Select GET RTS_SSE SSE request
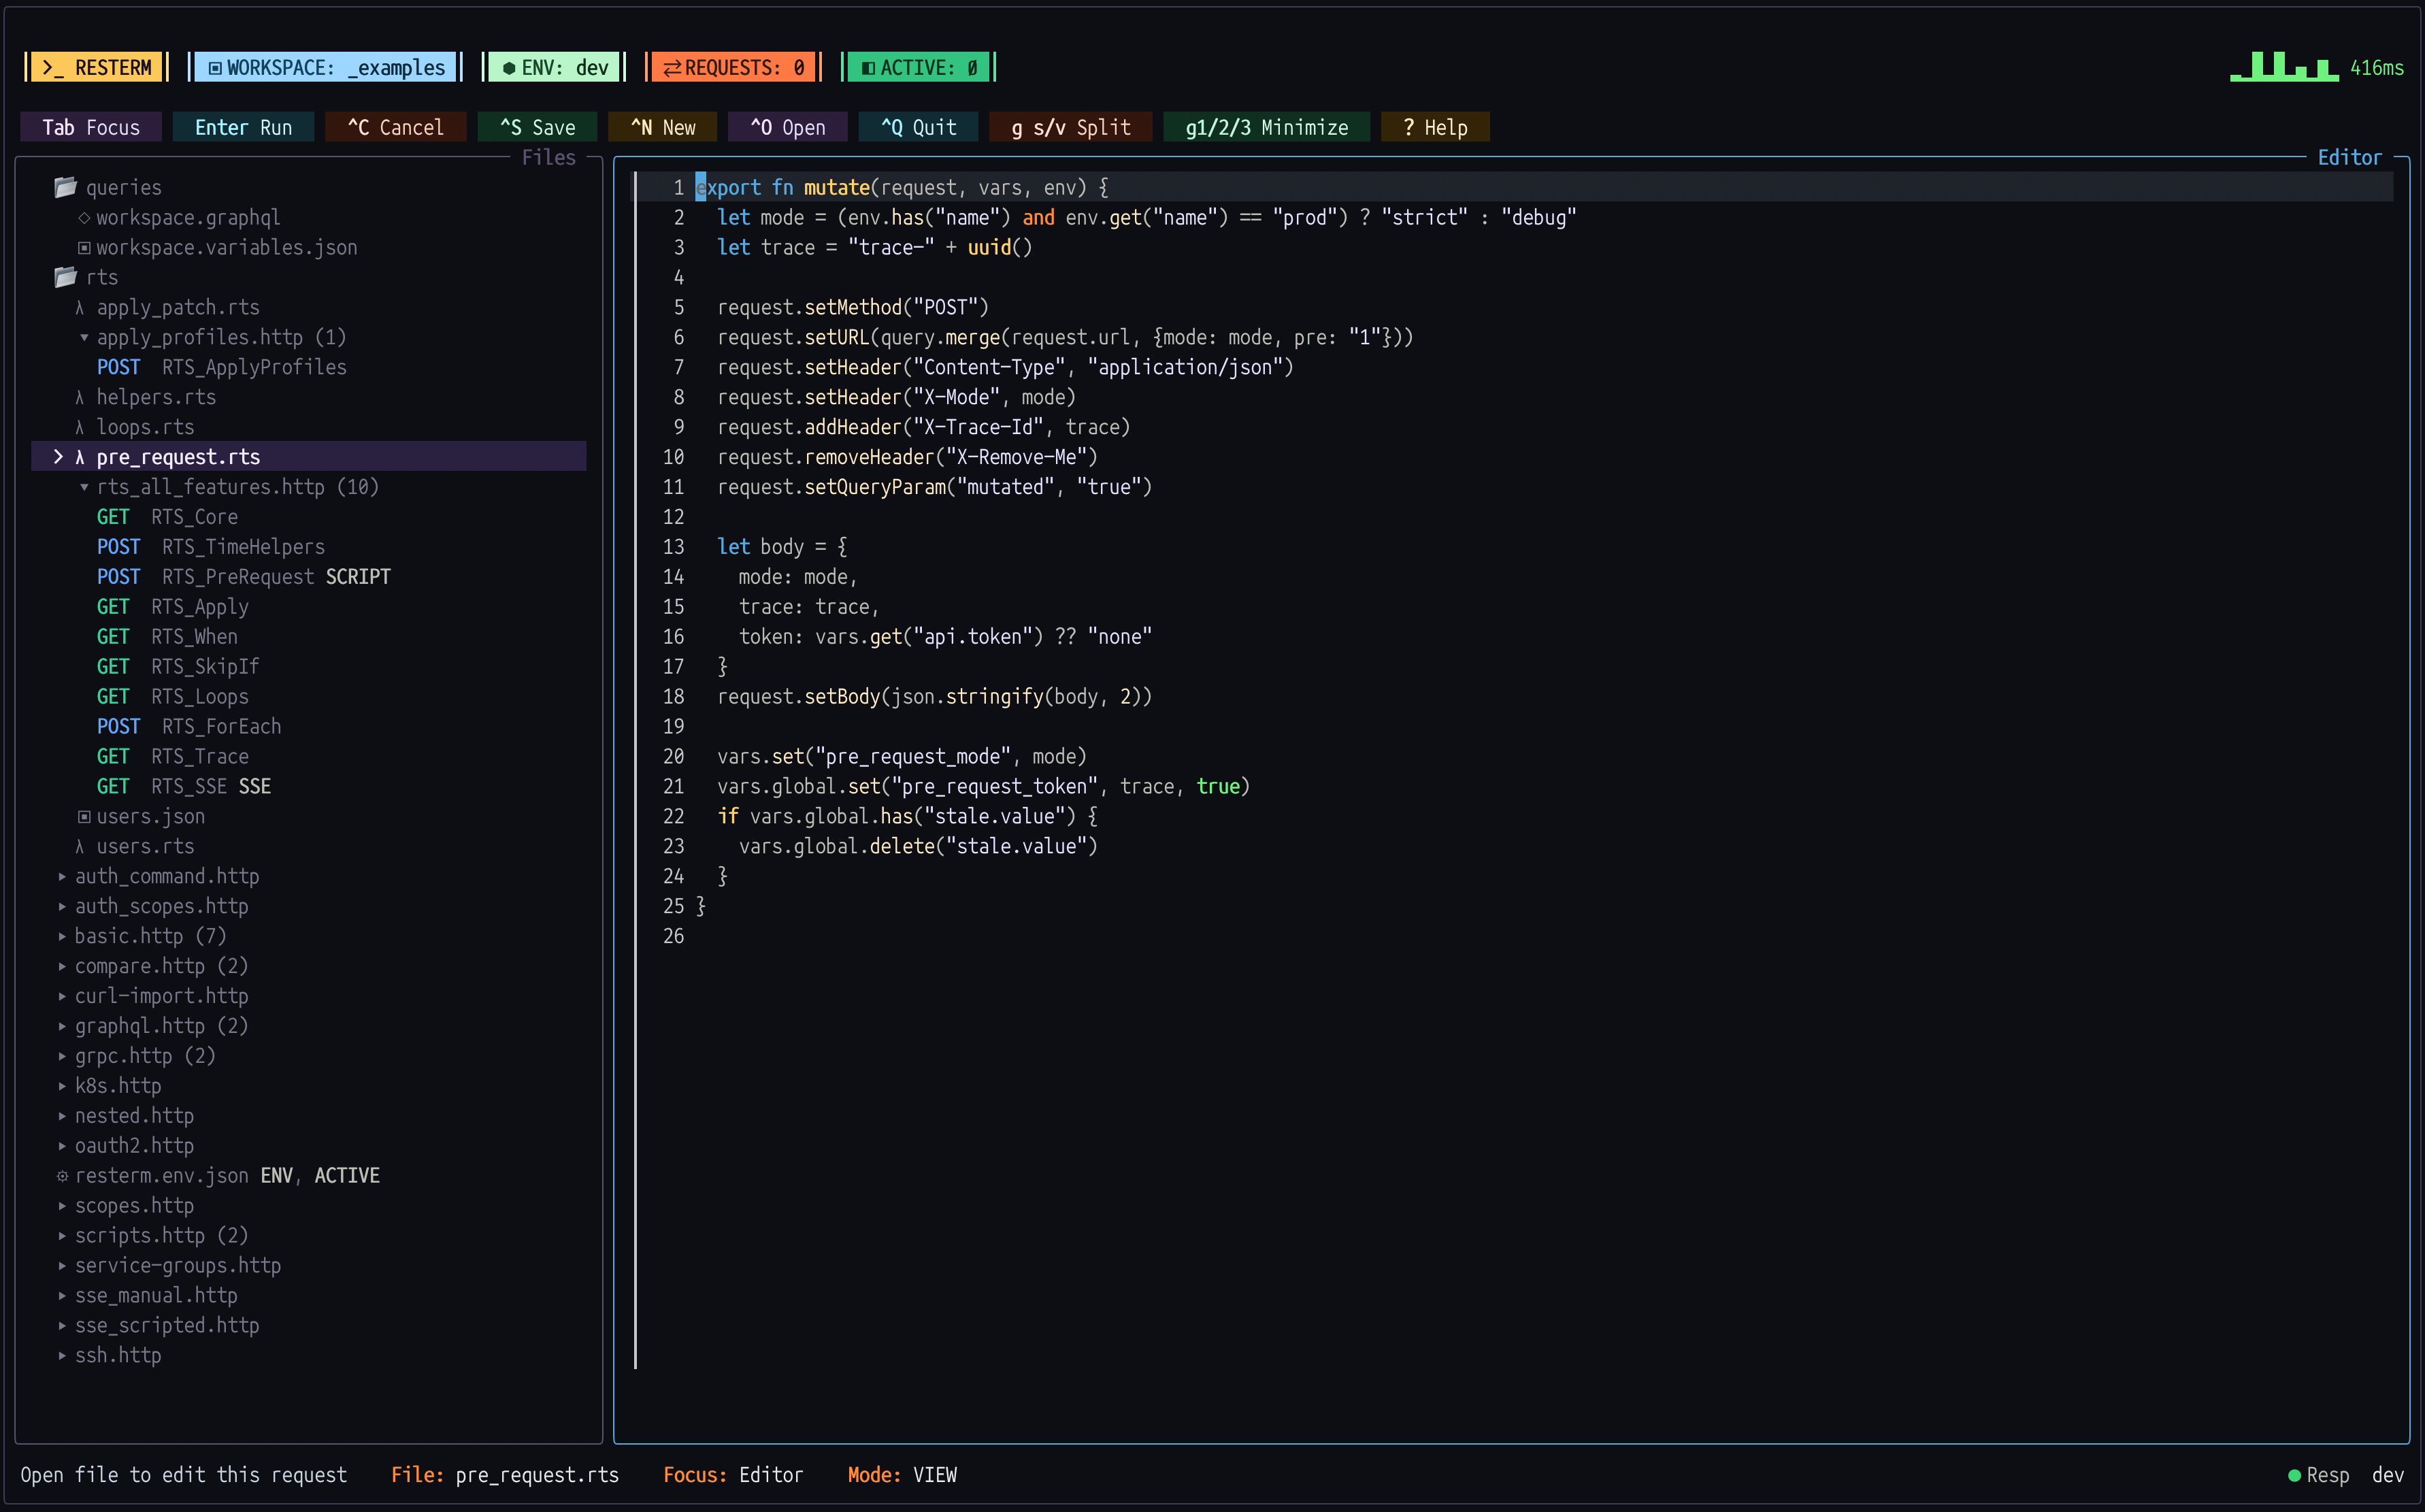This screenshot has width=2425, height=1512. click(184, 787)
